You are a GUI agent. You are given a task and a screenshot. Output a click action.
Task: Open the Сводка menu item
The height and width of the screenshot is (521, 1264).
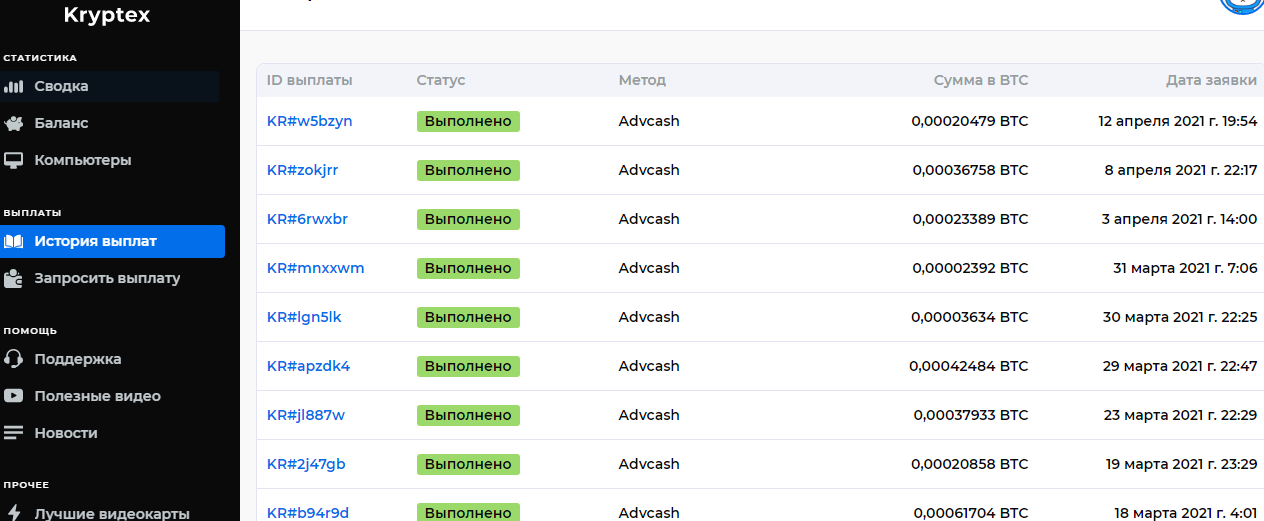tap(110, 86)
